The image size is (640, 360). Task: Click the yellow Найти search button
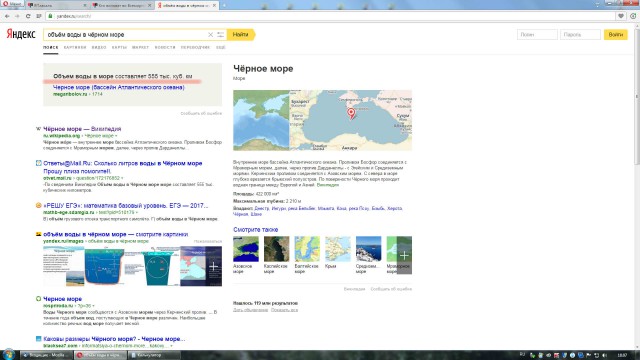(x=241, y=35)
